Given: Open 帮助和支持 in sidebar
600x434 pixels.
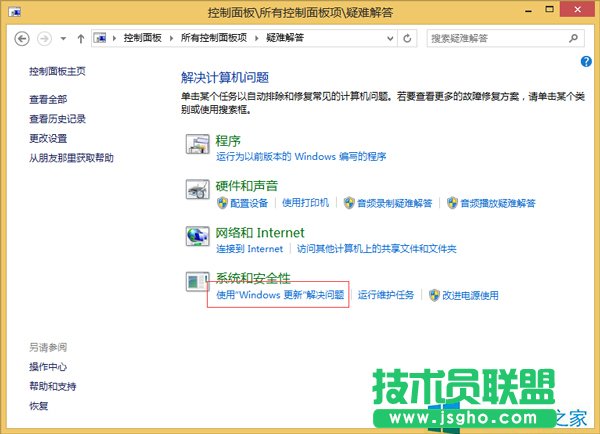Looking at the screenshot, I should (x=53, y=386).
